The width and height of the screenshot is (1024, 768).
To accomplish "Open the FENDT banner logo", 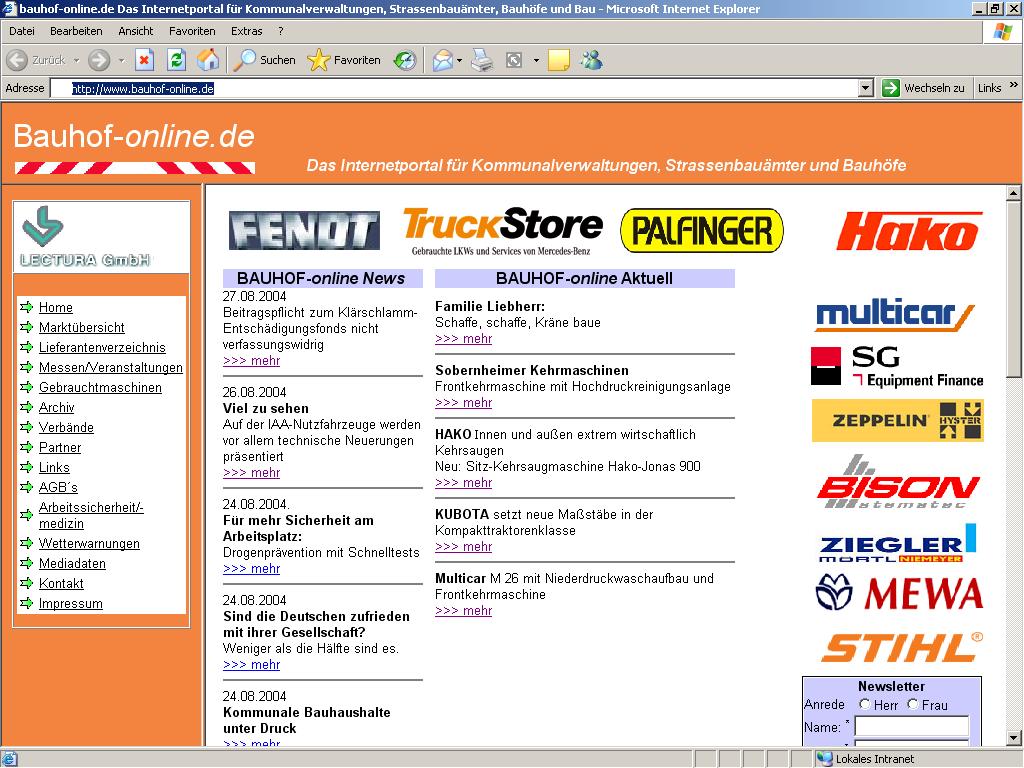I will [304, 230].
